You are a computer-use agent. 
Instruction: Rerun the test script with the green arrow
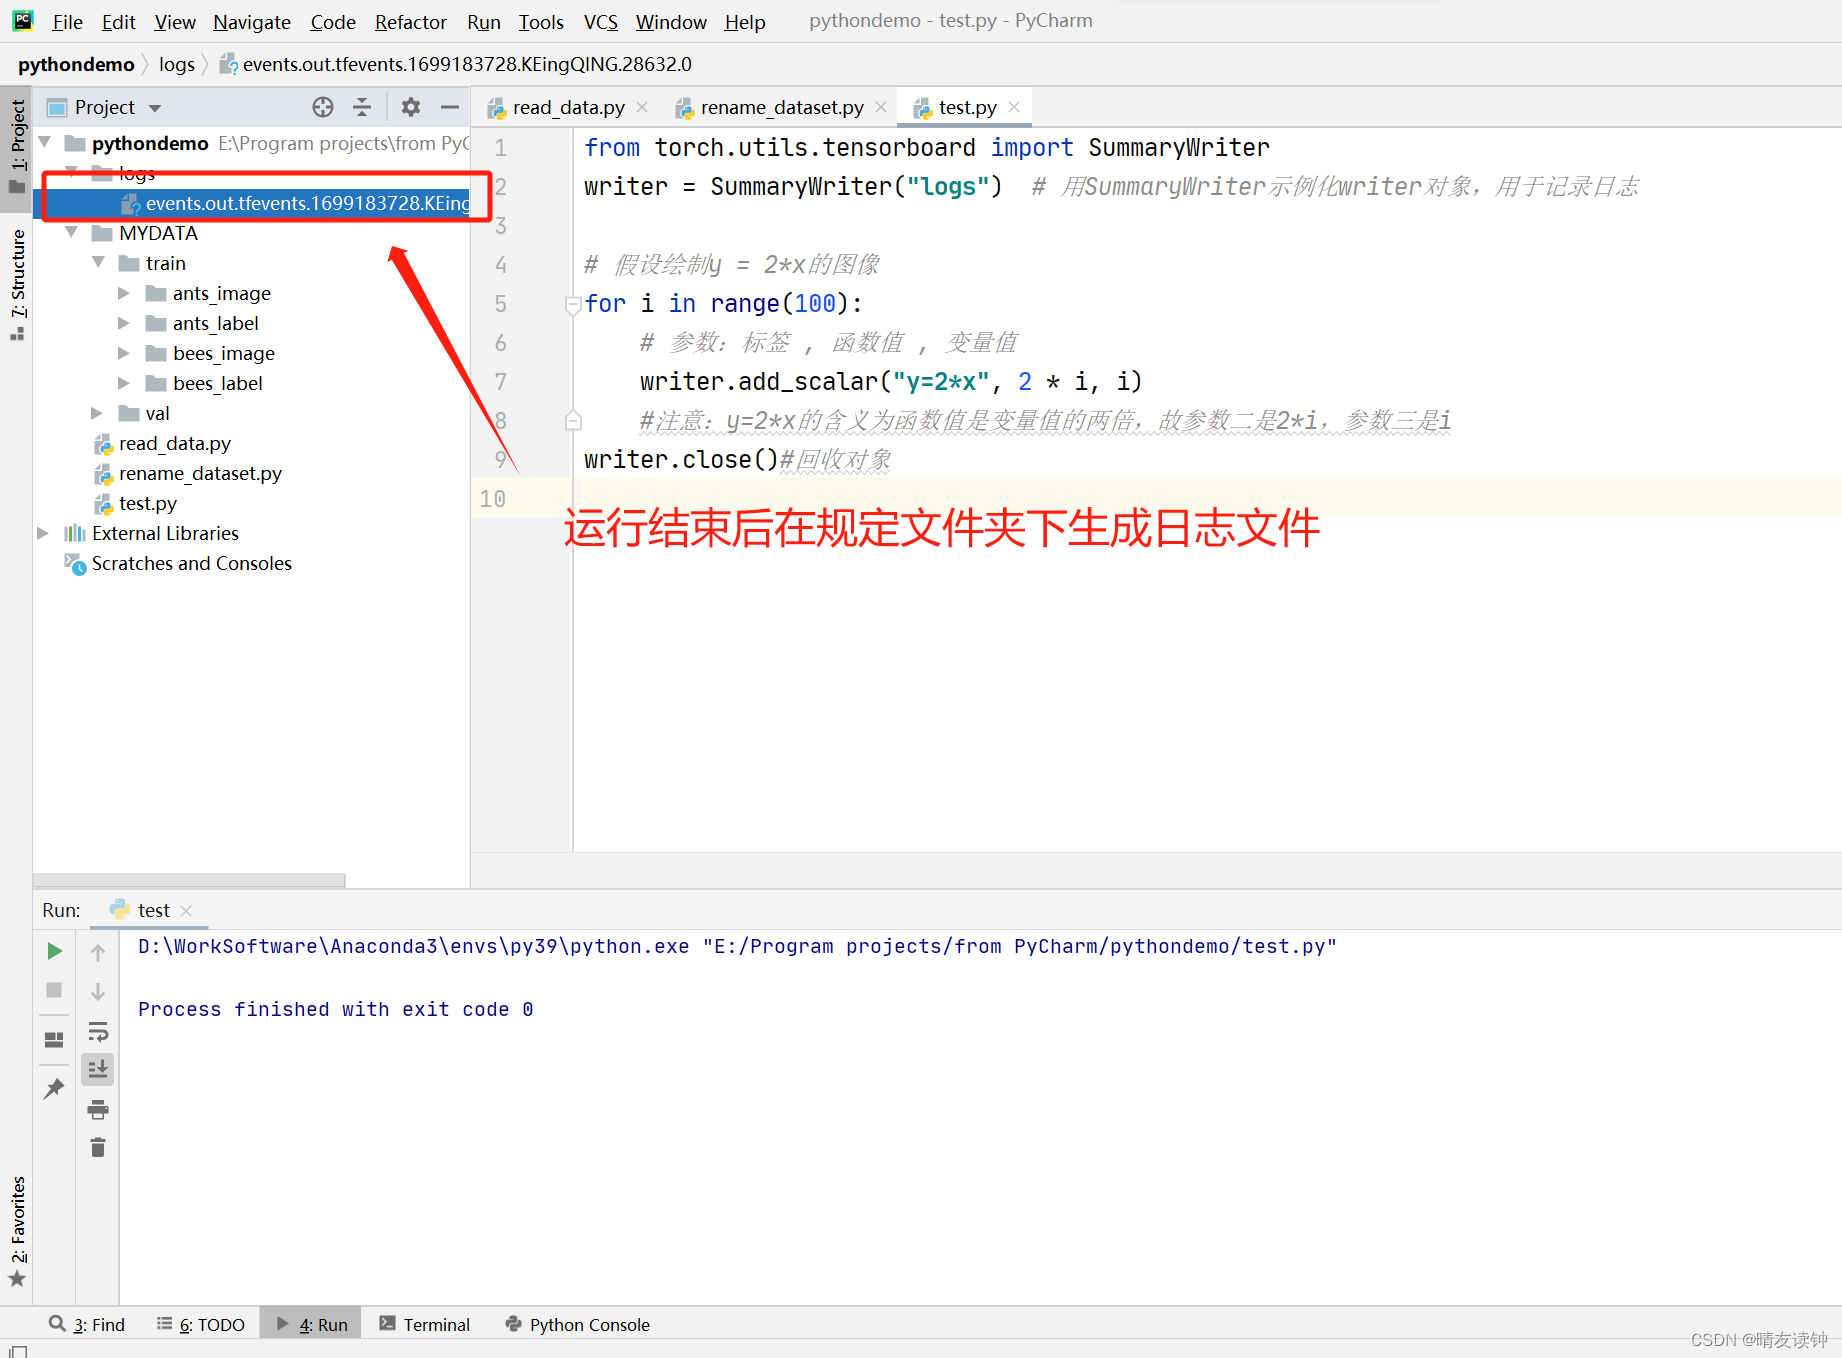[55, 950]
